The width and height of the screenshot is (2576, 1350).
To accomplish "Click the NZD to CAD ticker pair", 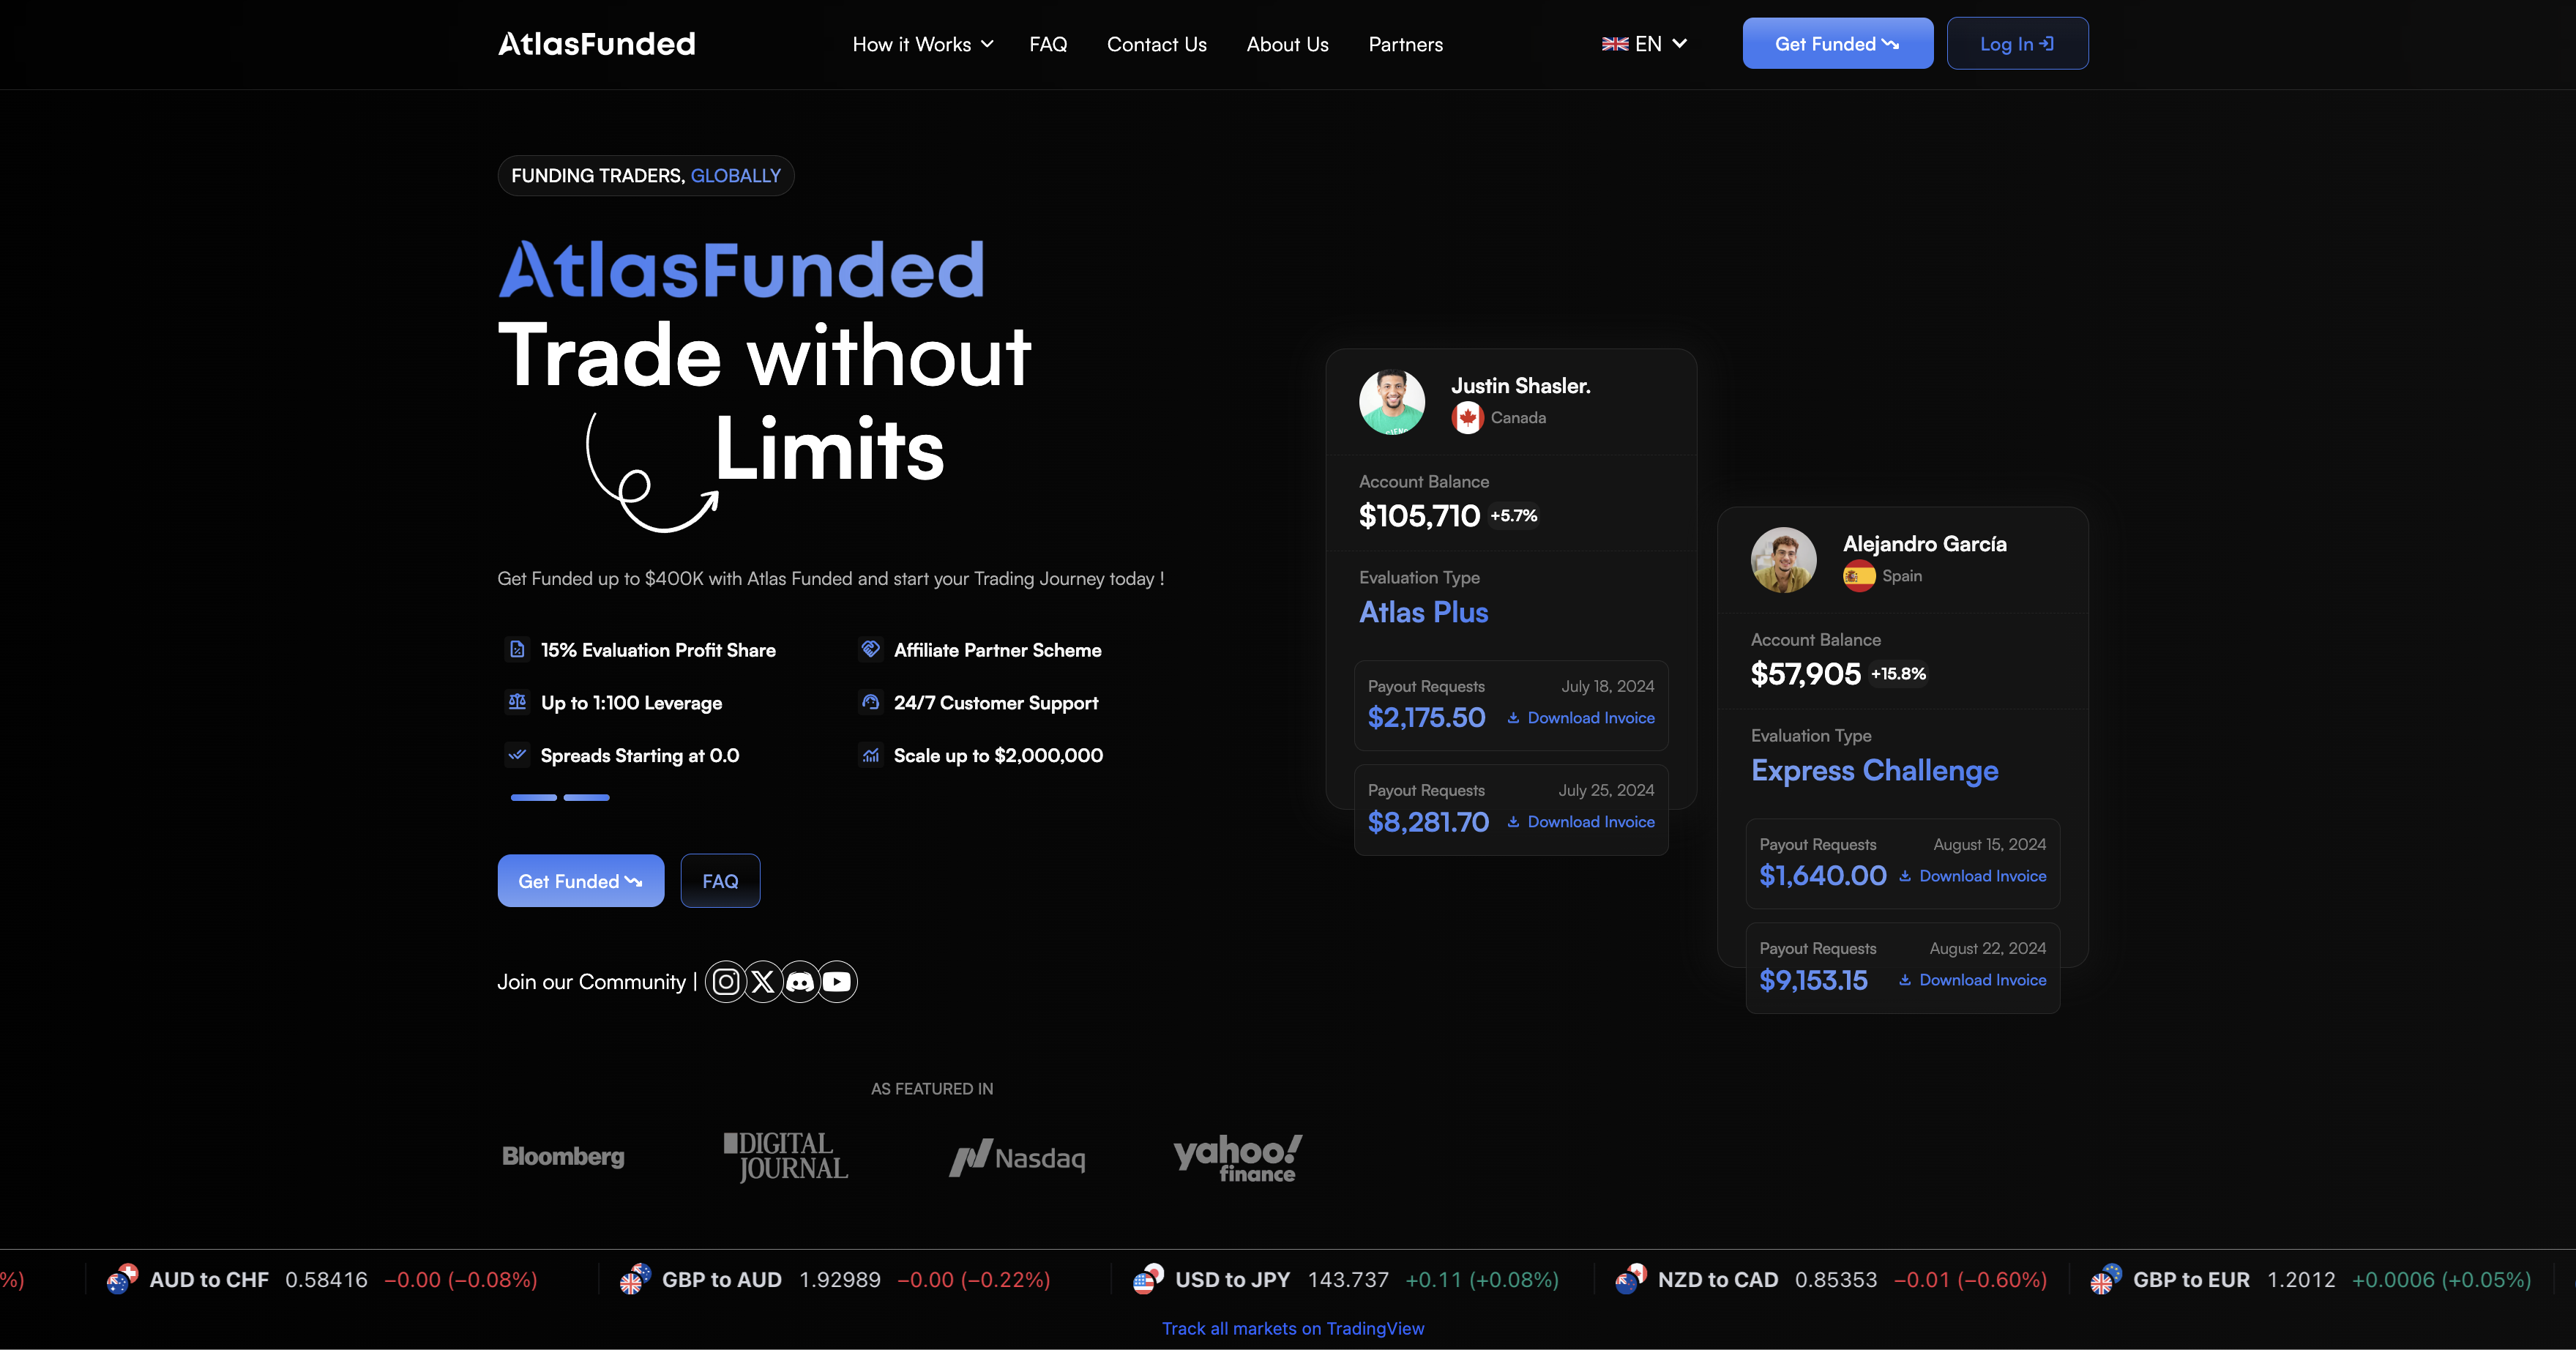I will [1718, 1280].
